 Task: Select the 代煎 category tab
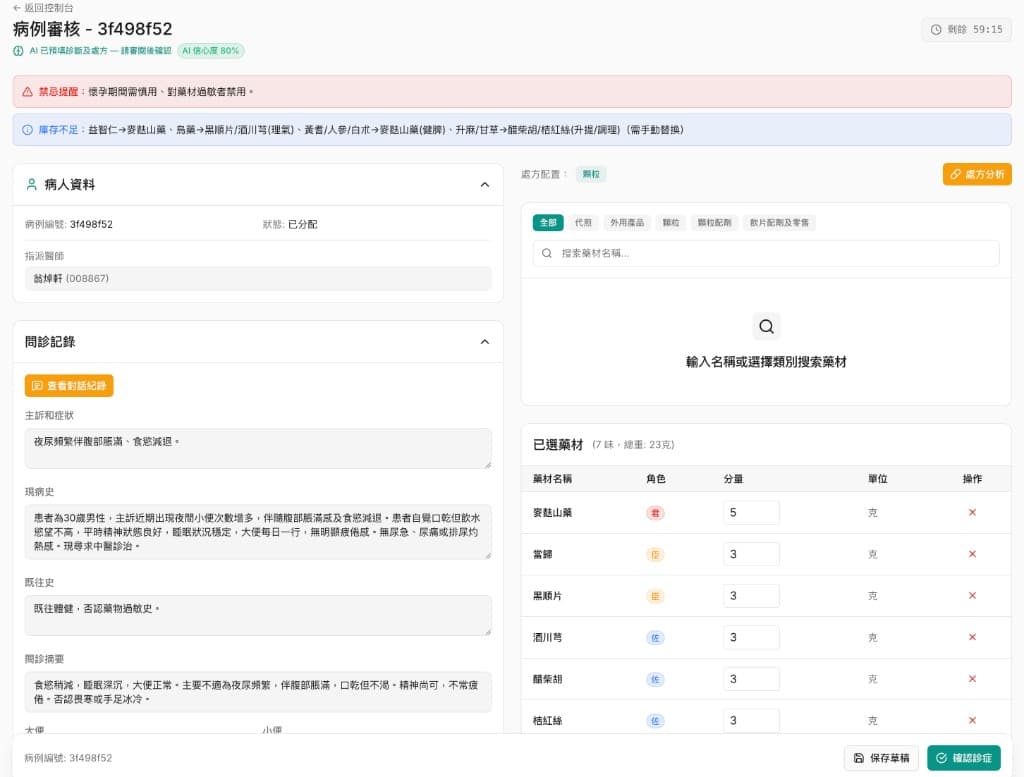583,223
